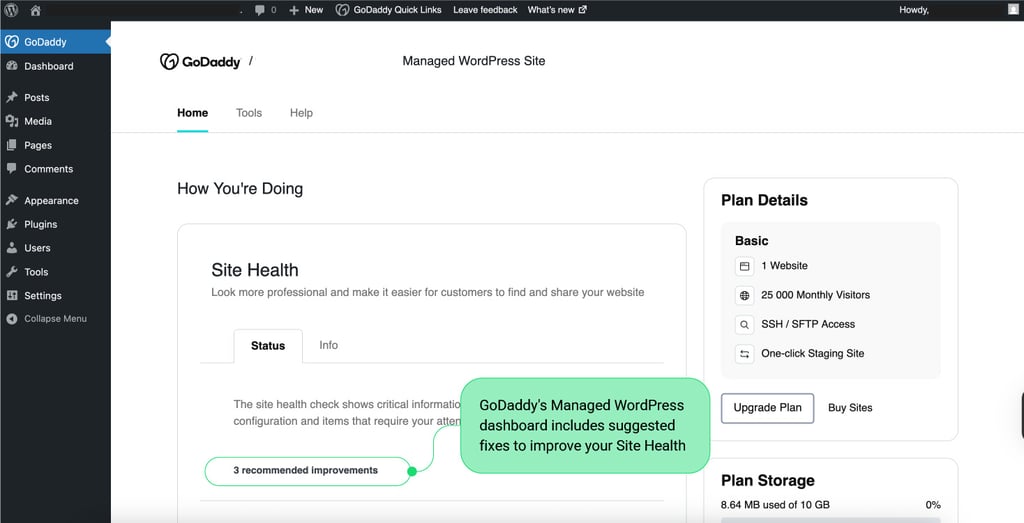Click the Dashboard gauge icon
Image resolution: width=1024 pixels, height=523 pixels.
point(12,66)
